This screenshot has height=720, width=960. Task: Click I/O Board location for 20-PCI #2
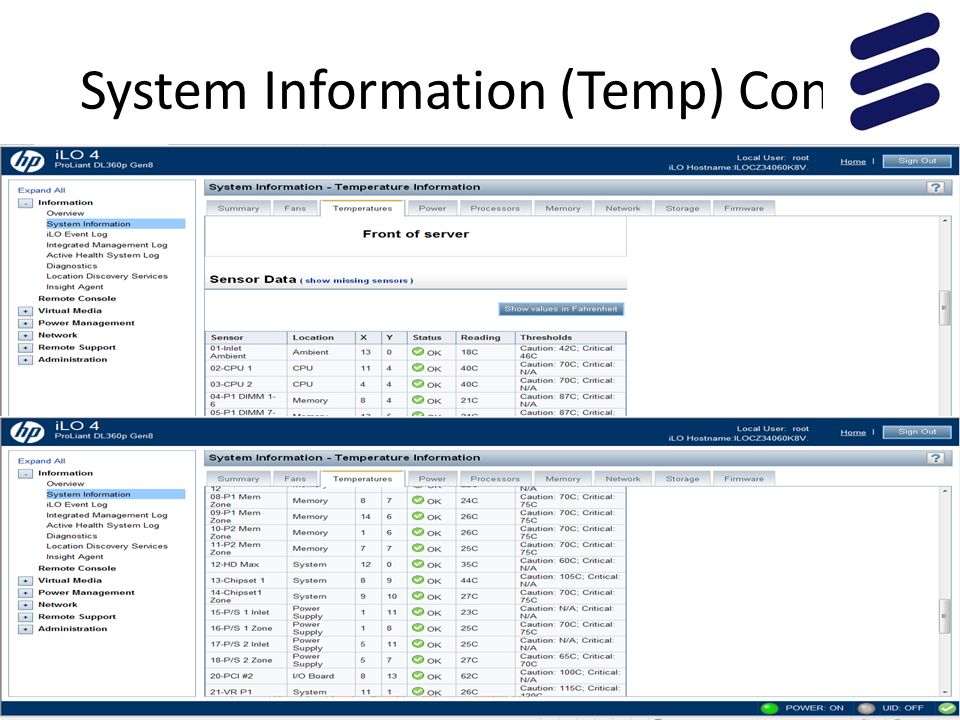point(313,676)
